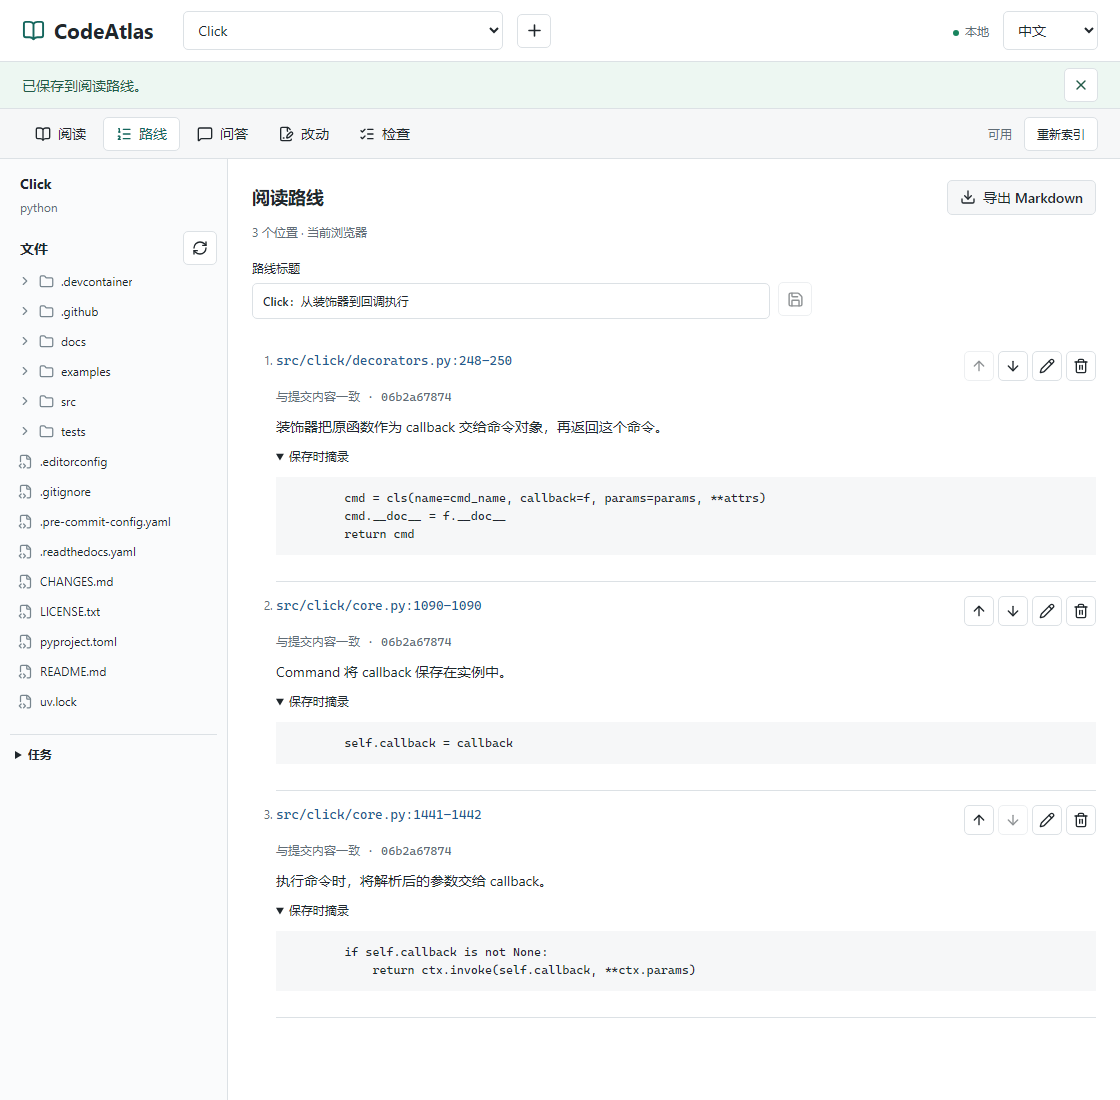The image size is (1120, 1100).
Task: Switch to the 问答 tab
Action: (222, 134)
